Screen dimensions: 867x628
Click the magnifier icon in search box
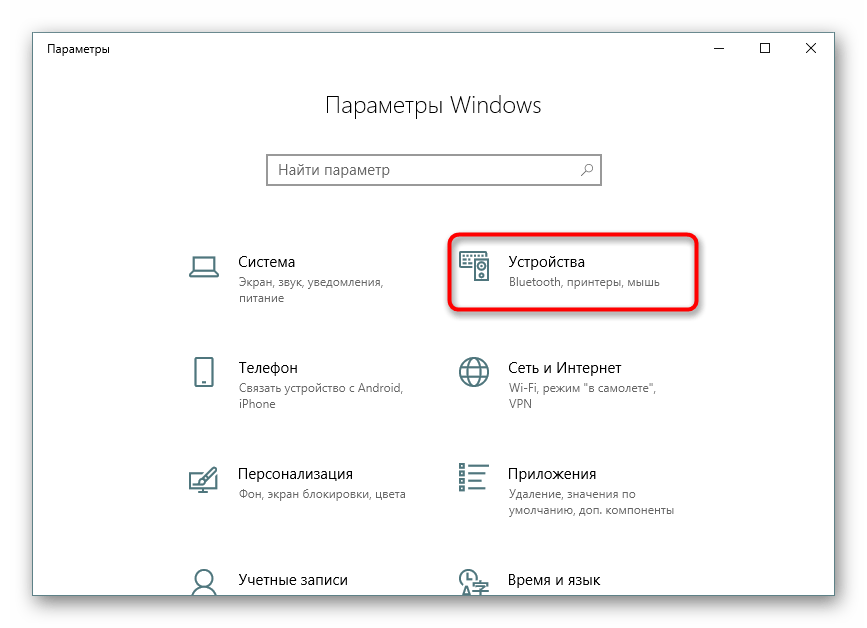587,170
